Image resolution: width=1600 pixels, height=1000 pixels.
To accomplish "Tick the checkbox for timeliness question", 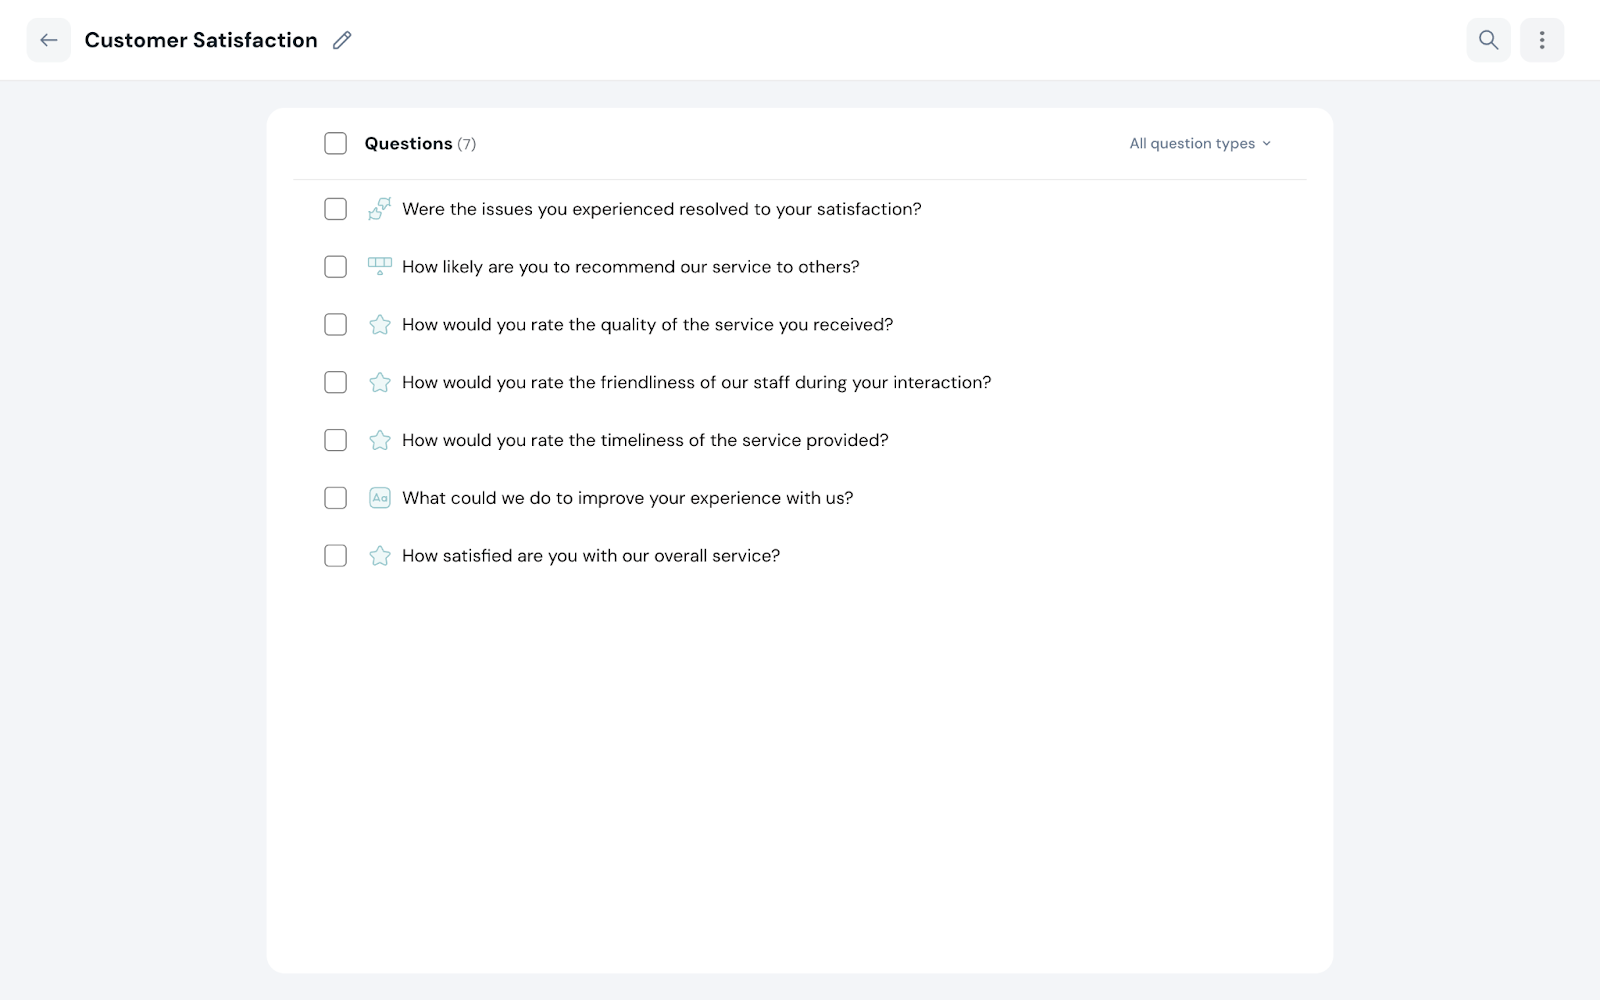I will [x=336, y=440].
